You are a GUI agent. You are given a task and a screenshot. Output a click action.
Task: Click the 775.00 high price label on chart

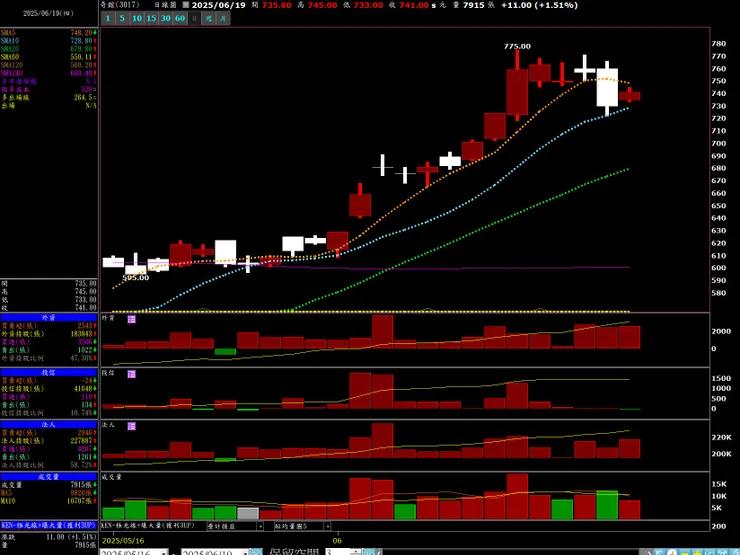coord(517,46)
